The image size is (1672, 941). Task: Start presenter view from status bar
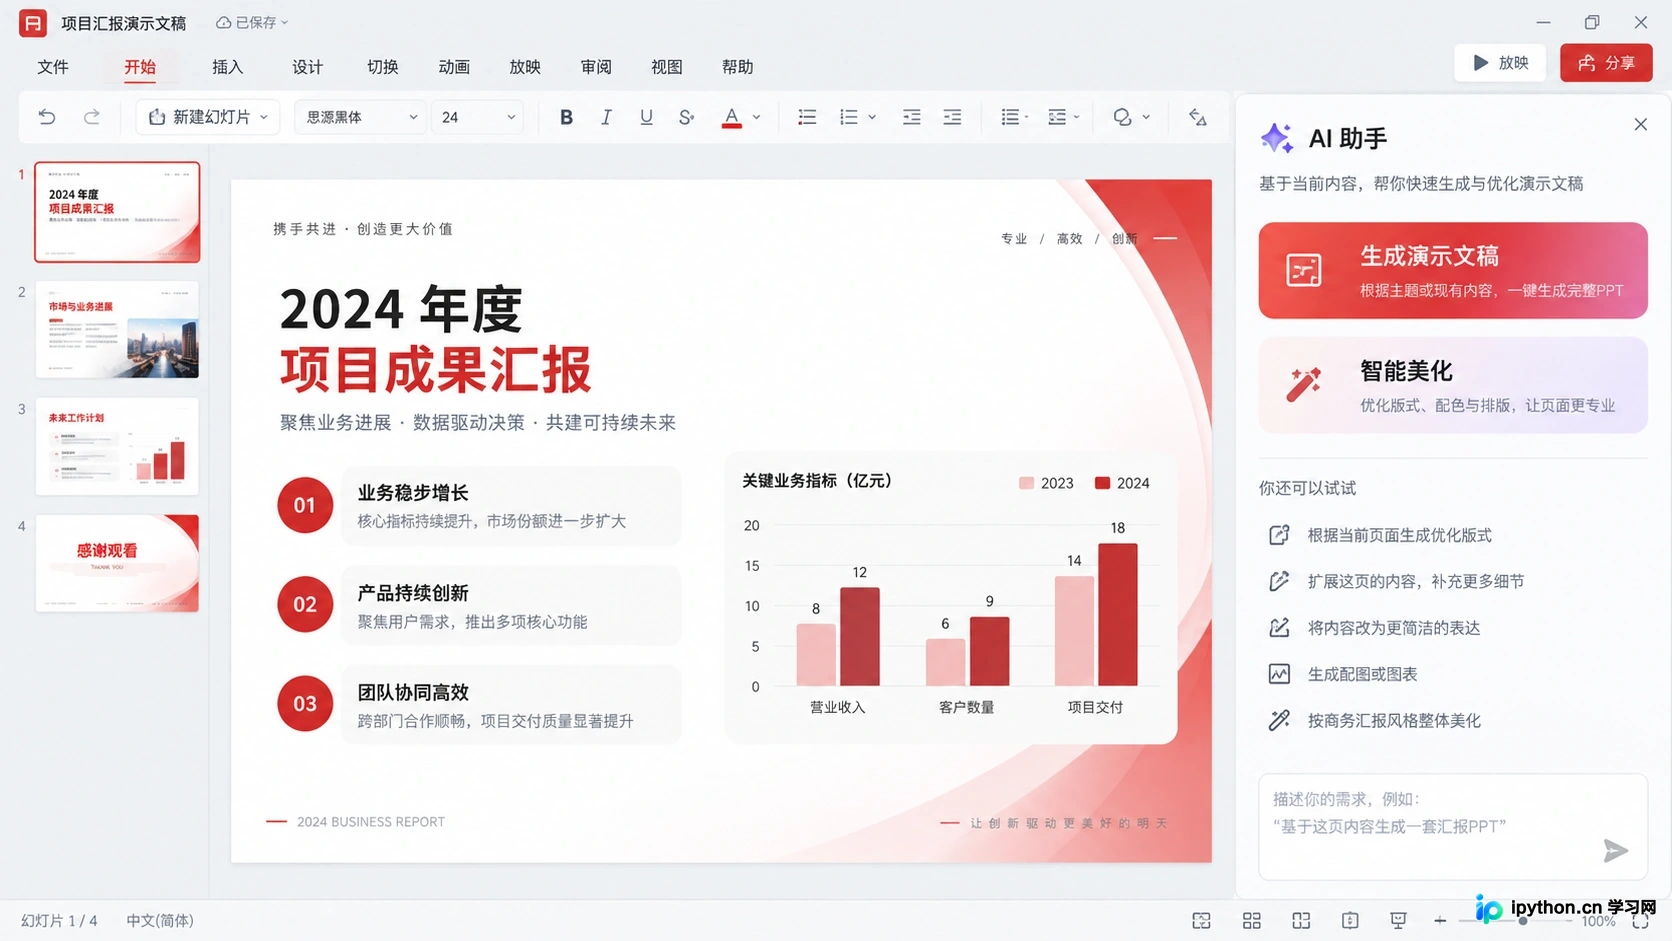(1398, 921)
